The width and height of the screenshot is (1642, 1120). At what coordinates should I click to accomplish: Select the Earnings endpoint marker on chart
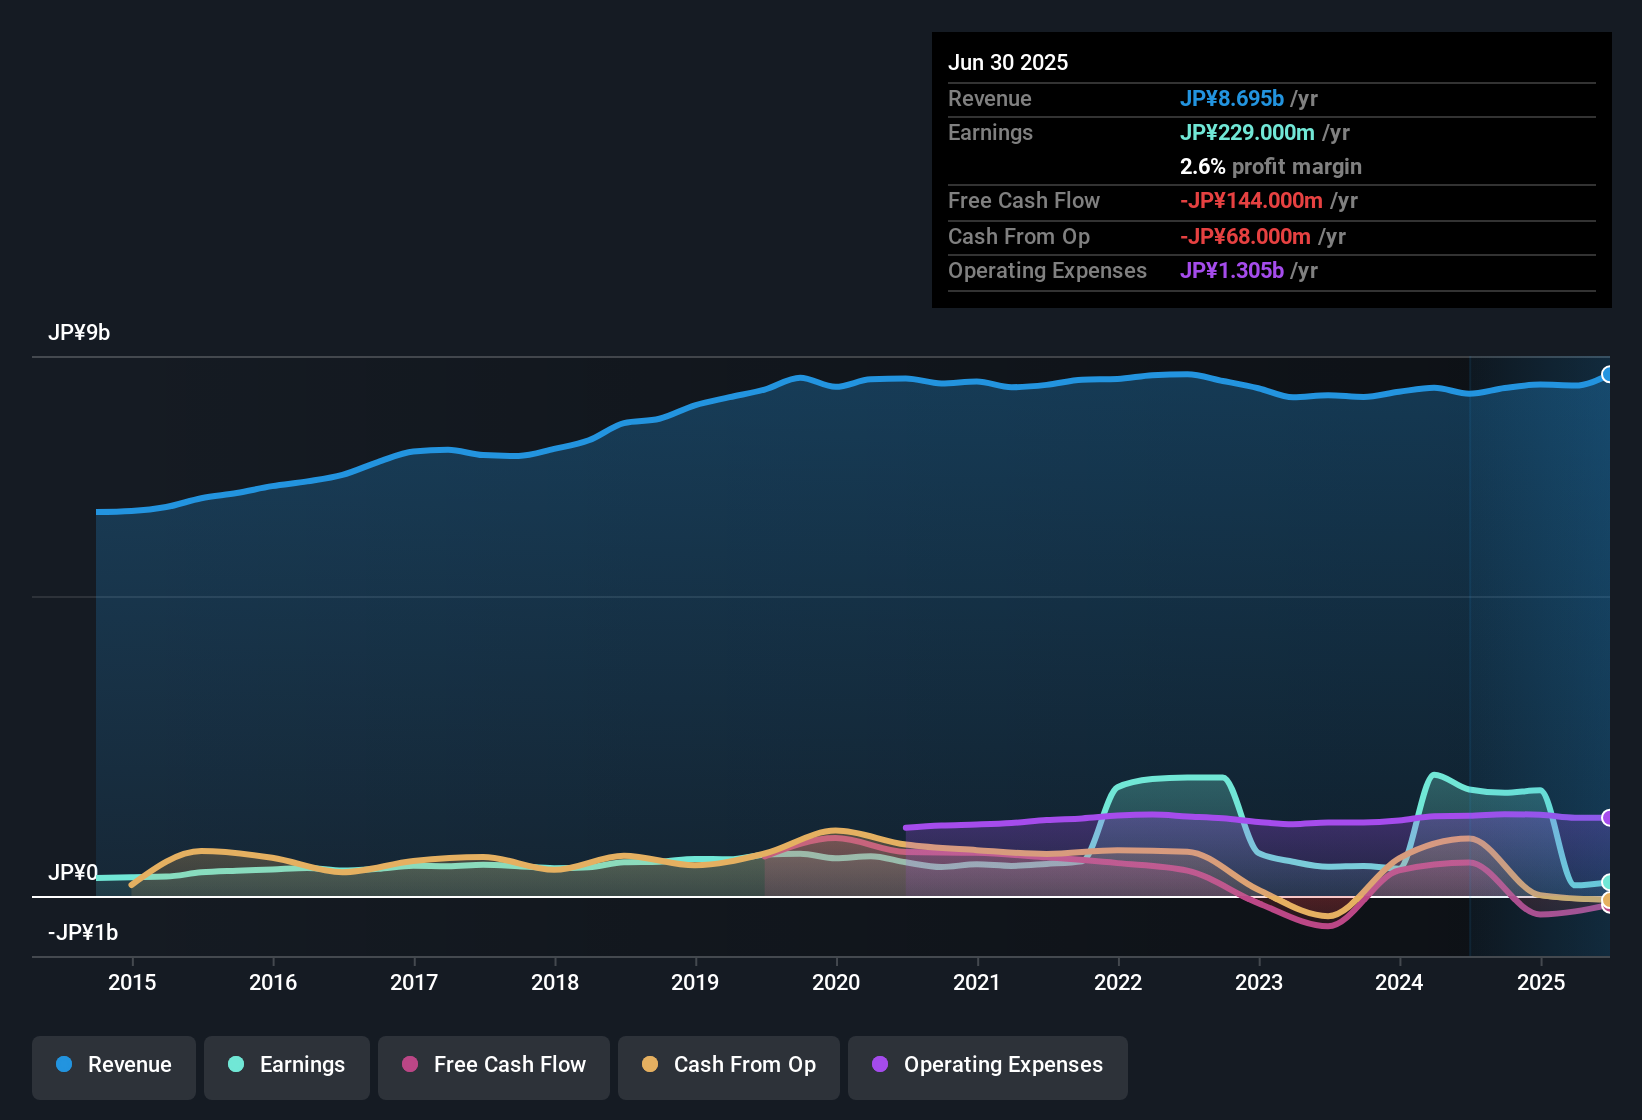click(x=1608, y=882)
